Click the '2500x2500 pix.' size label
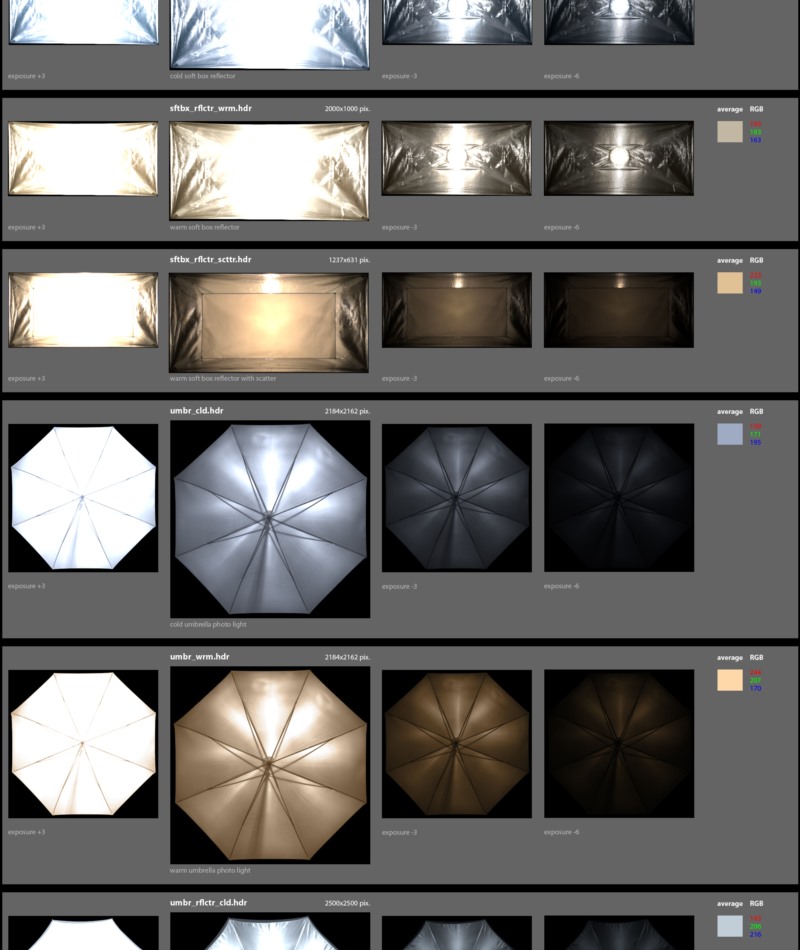 [347, 903]
